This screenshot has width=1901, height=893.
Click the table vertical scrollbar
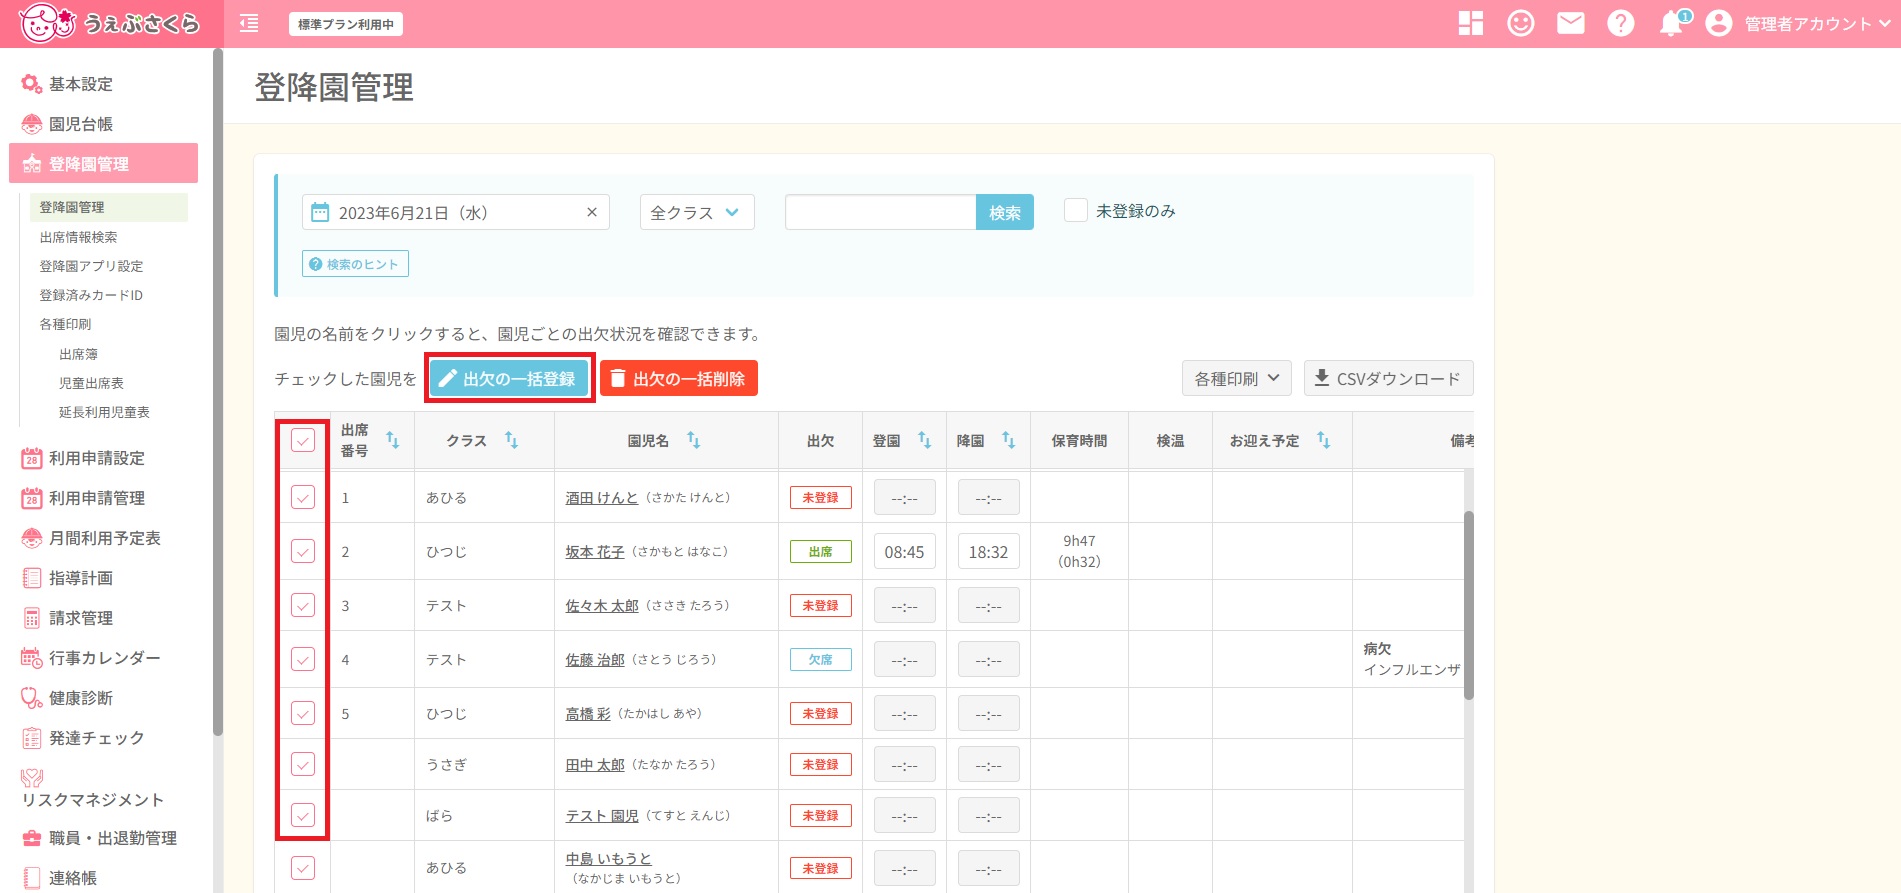(1468, 605)
